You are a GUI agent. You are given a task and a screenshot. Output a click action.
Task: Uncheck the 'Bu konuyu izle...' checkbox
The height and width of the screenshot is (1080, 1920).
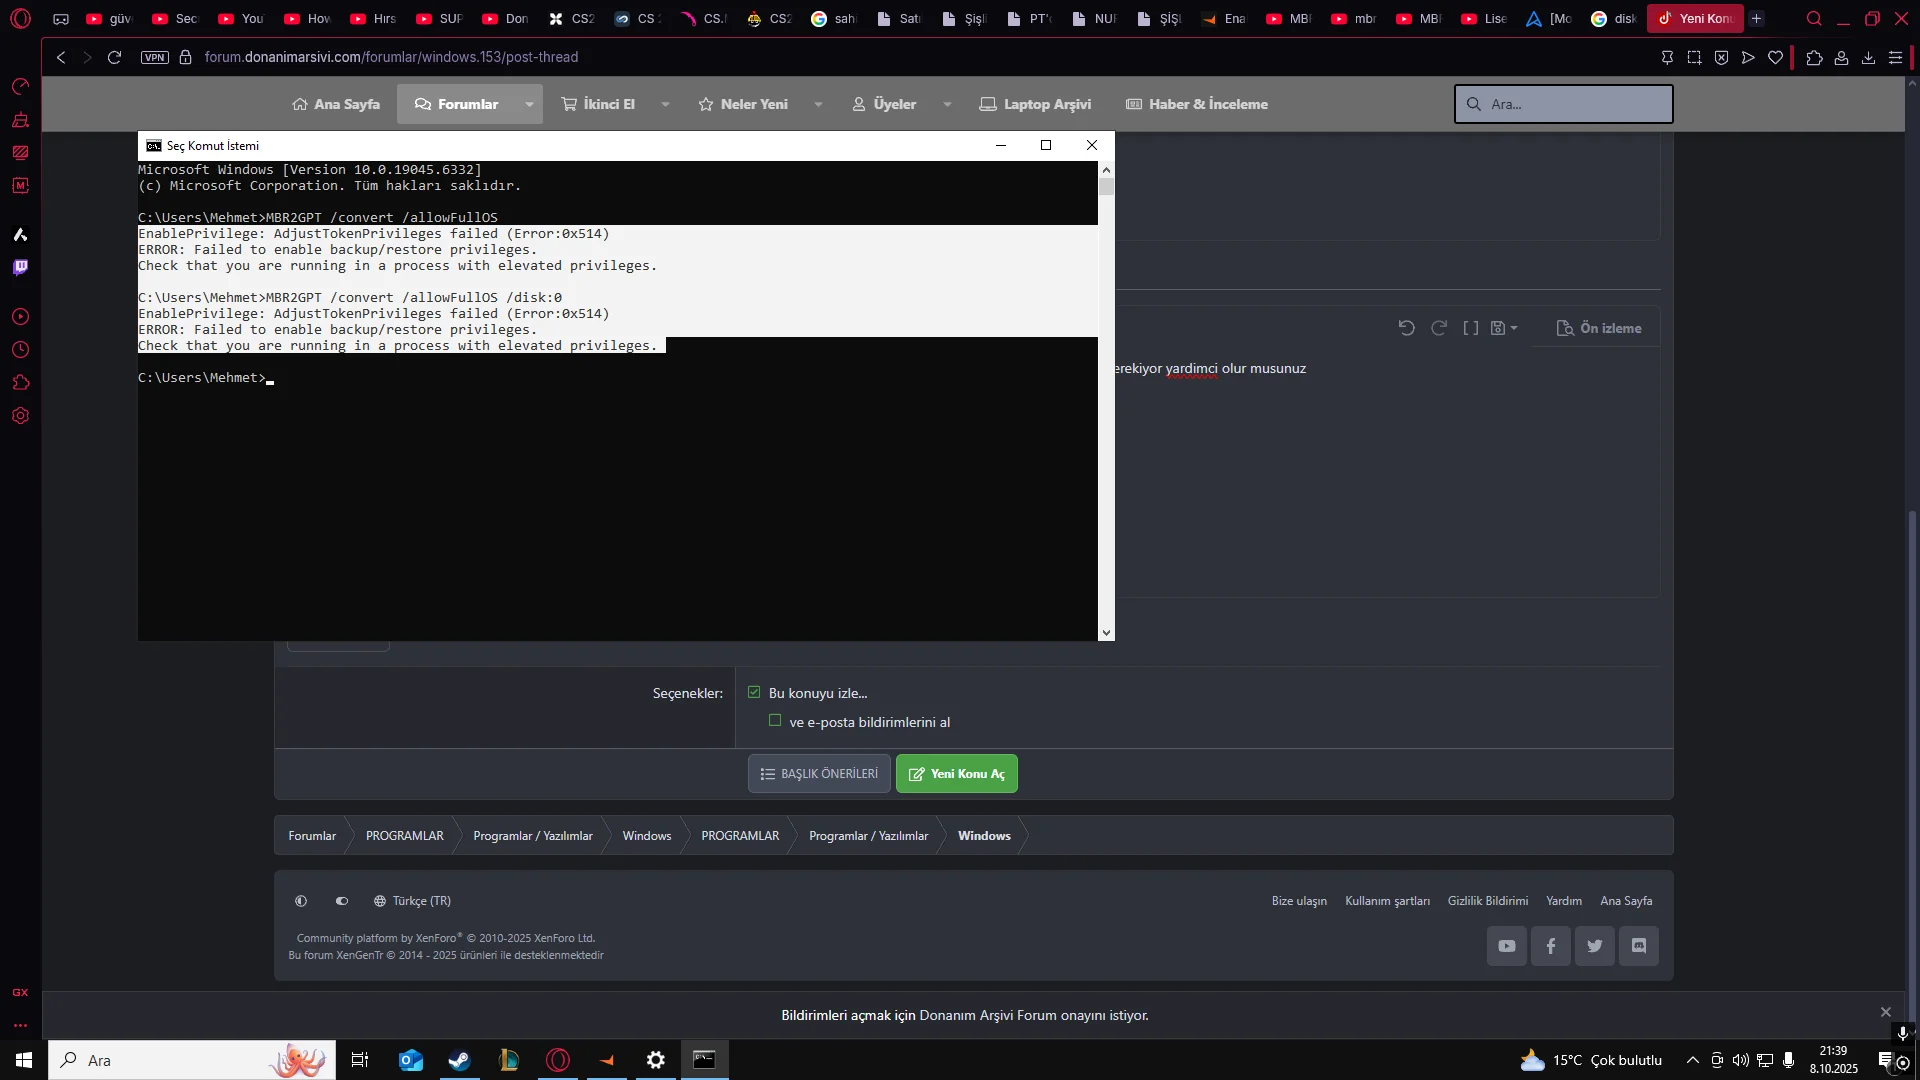(754, 692)
